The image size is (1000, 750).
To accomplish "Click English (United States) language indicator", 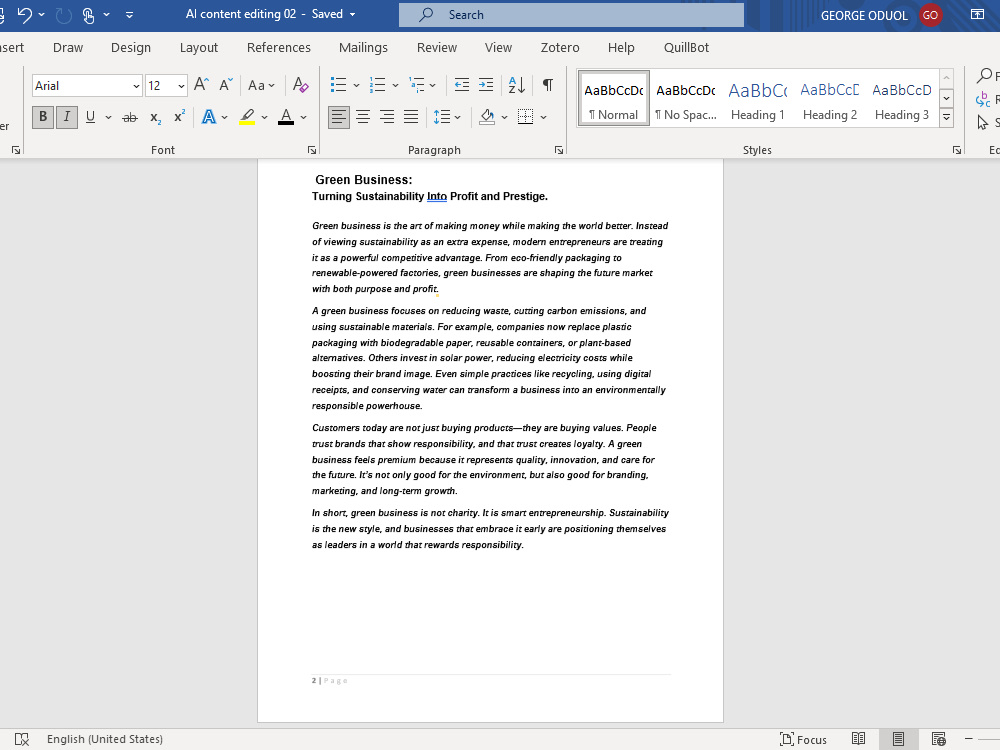I will [105, 739].
